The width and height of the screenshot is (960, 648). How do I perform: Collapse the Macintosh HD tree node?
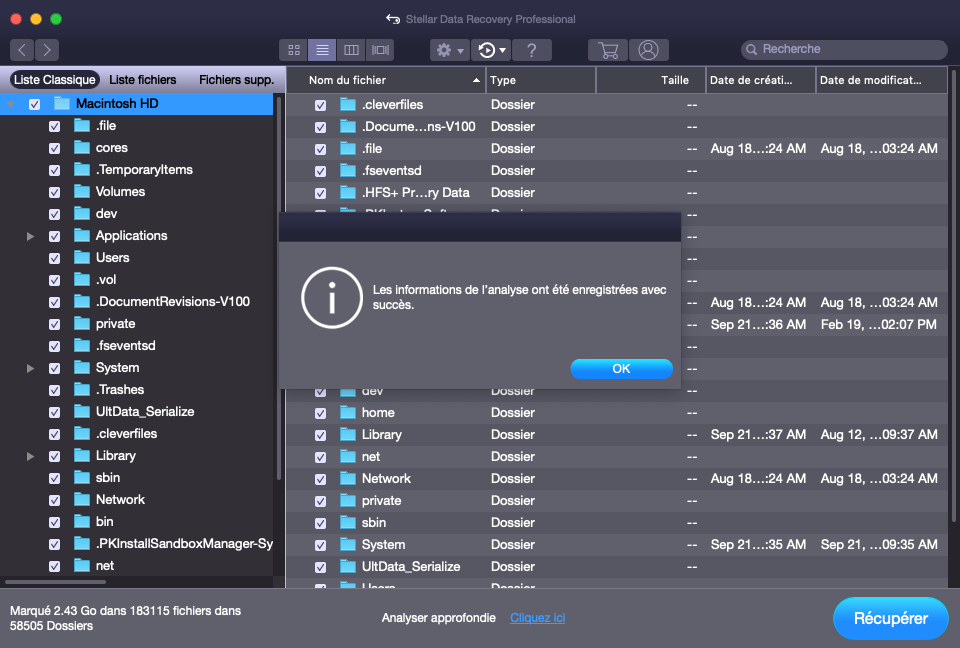(x=10, y=104)
